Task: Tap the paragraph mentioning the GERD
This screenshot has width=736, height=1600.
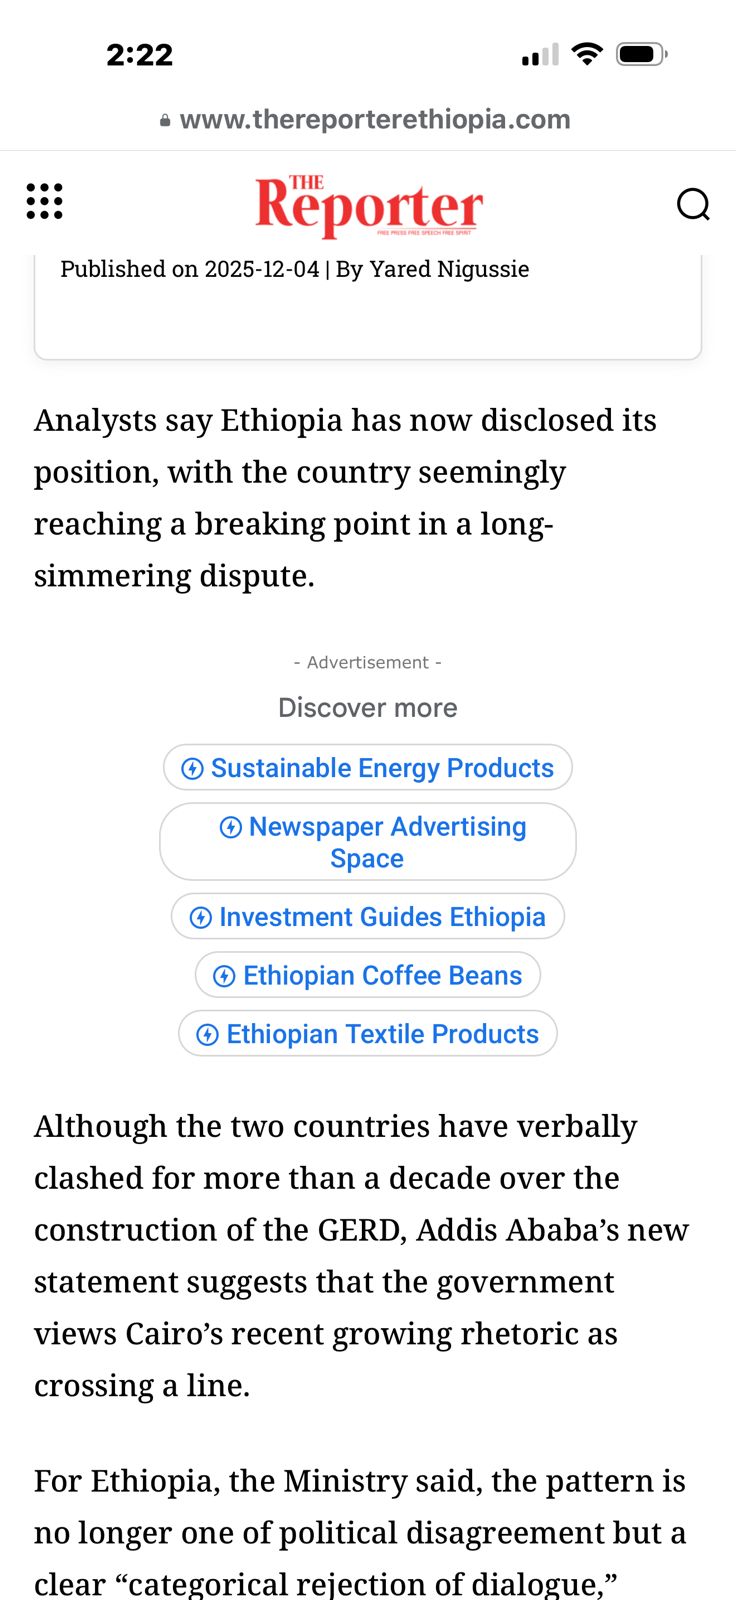Action: tap(360, 1255)
